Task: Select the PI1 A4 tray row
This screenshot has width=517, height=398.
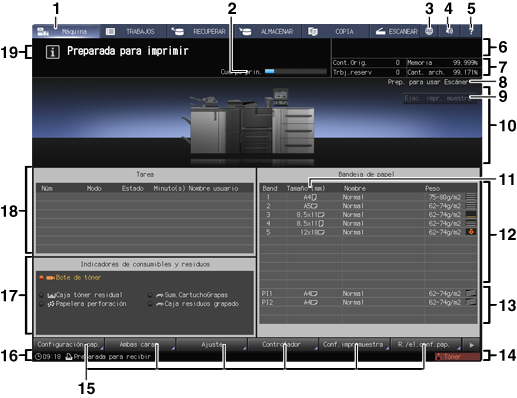Action: tap(368, 293)
